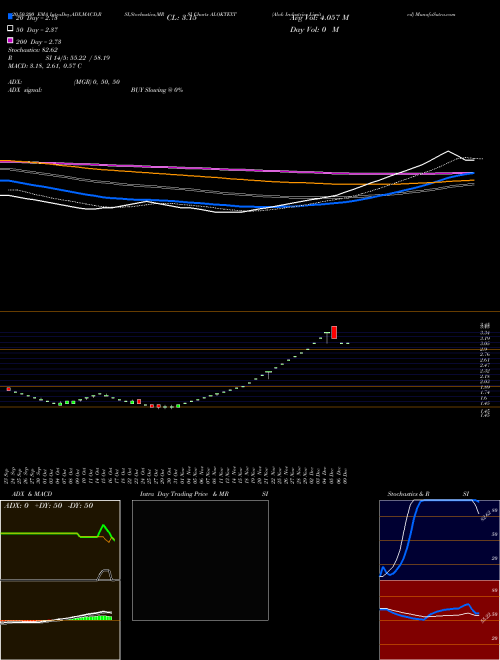Click the 'Intra Day Trading Price & MR' title
Screen dimensions: 500x660
point(184,494)
